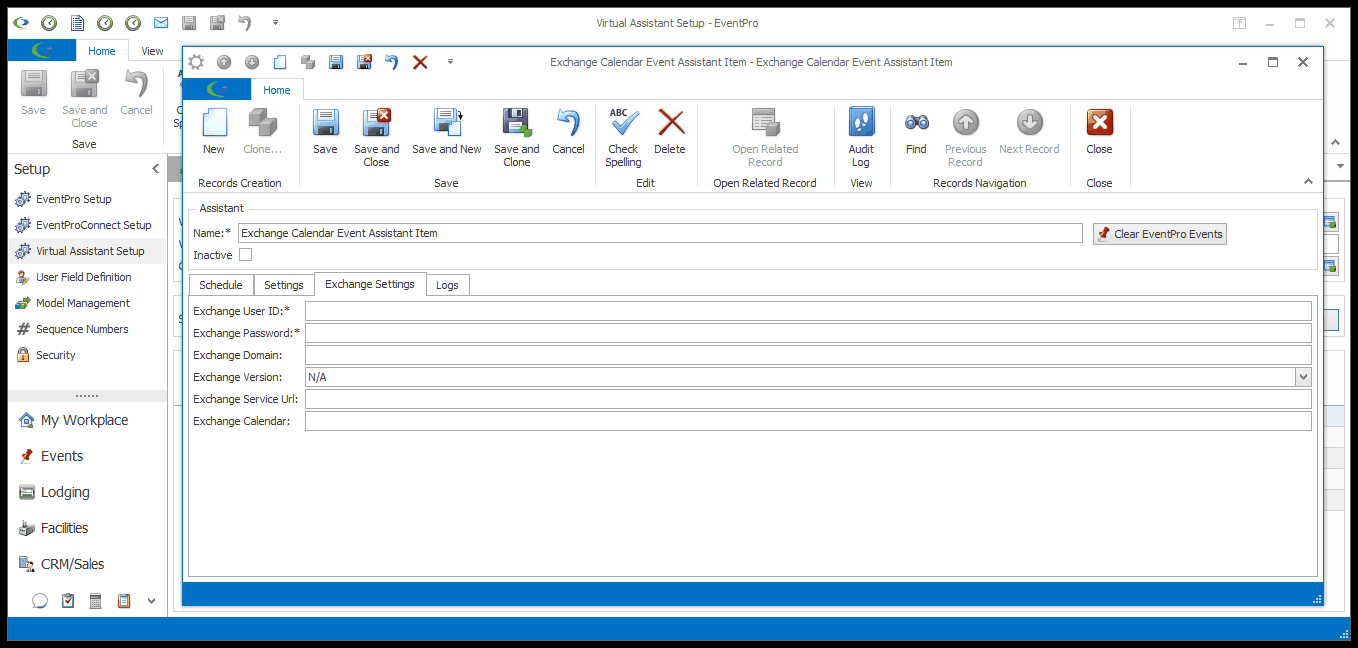The width and height of the screenshot is (1358, 648).
Task: Click Save in the Assistant Item ribbon
Action: pyautogui.click(x=325, y=132)
